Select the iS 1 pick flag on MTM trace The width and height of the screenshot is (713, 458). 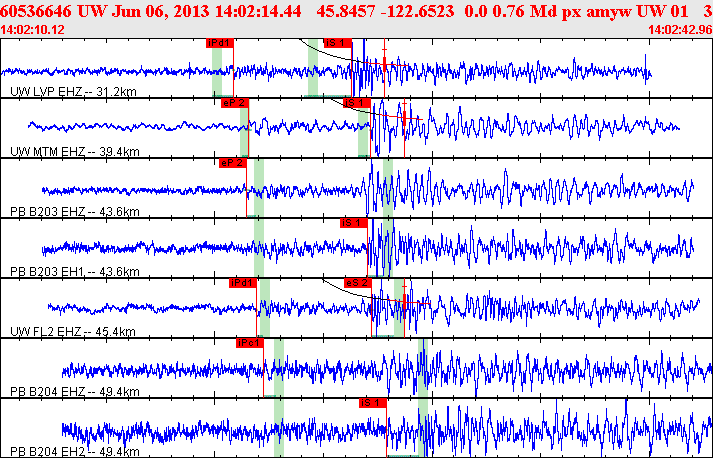point(357,103)
